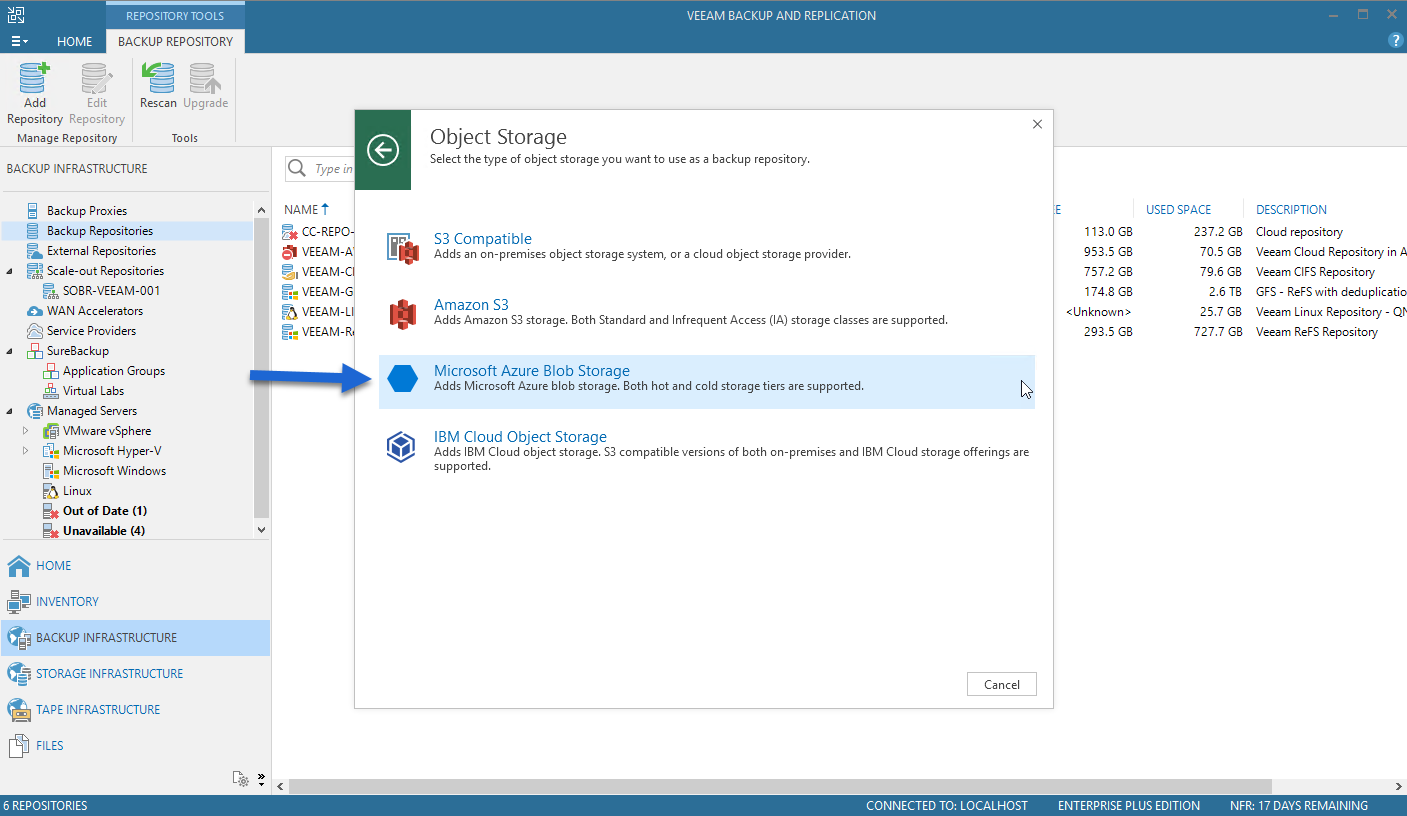The width and height of the screenshot is (1407, 816).
Task: Go back using the green arrow button
Action: [383, 151]
